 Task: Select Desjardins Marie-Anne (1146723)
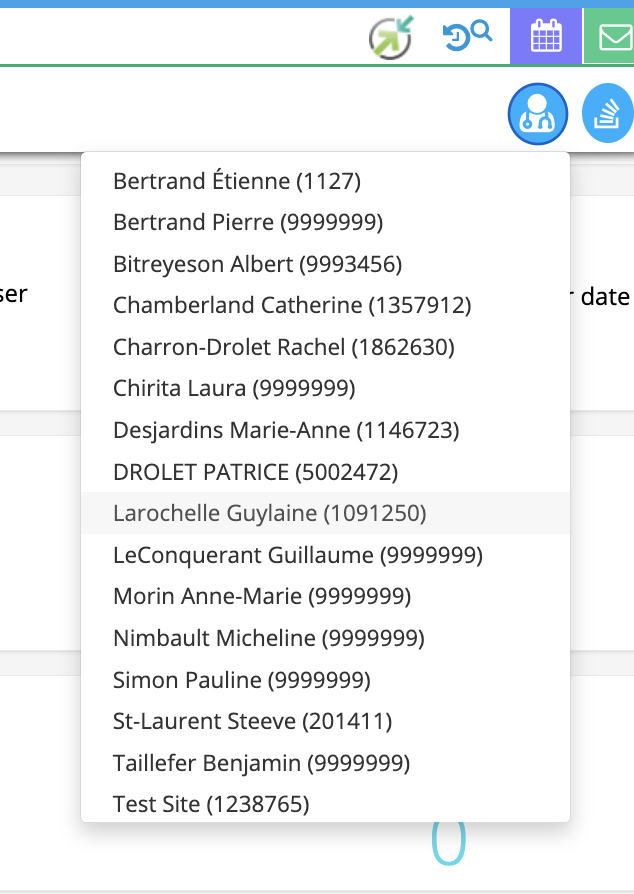pos(326,430)
